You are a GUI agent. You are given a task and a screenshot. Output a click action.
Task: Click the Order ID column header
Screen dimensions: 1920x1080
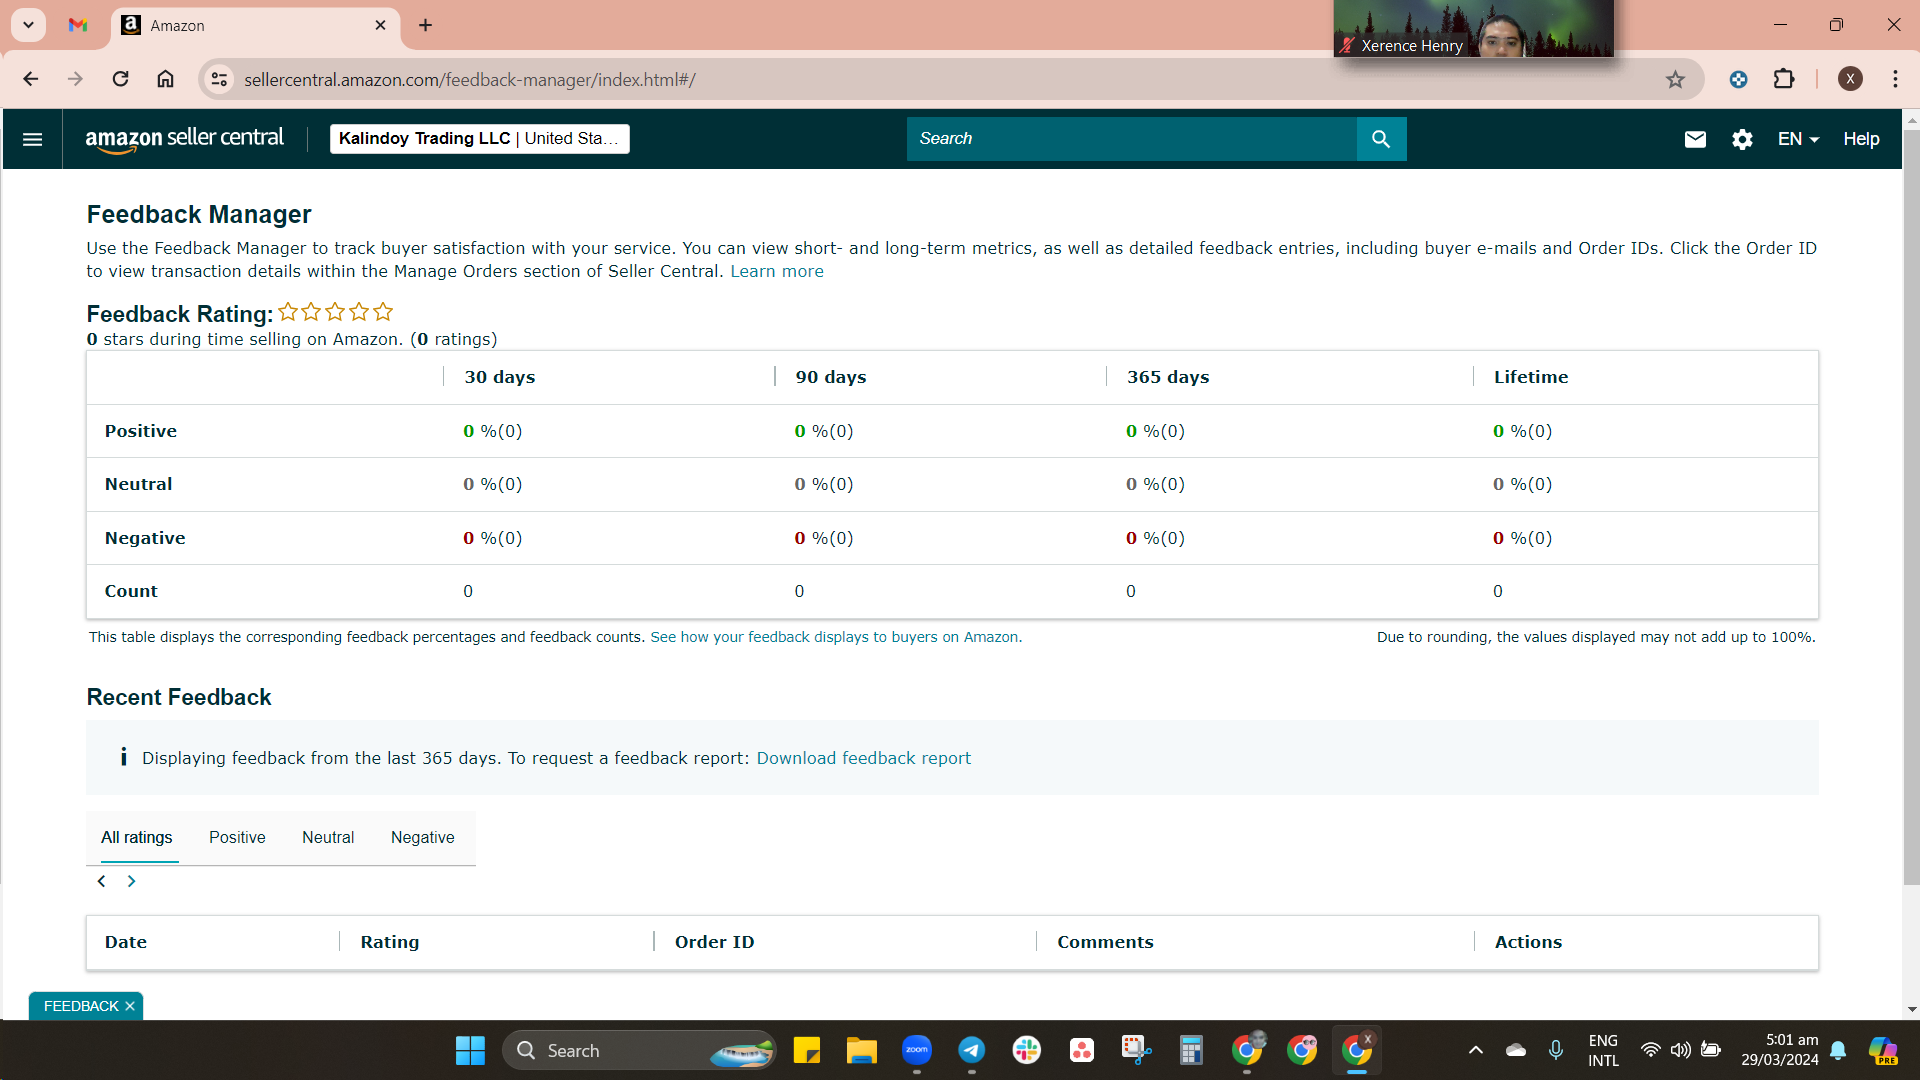[x=715, y=942]
